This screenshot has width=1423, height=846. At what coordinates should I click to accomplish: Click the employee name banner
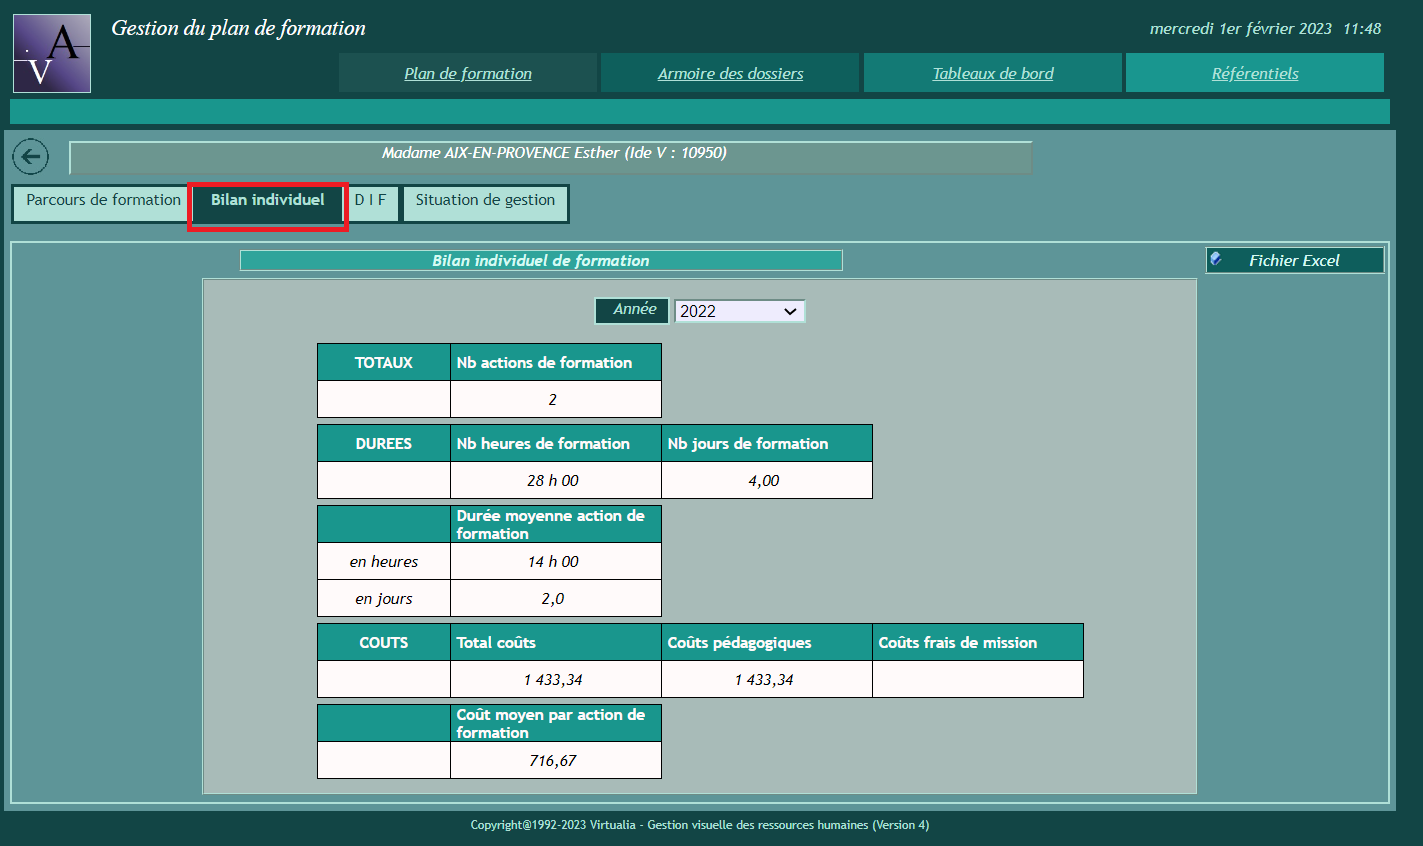(x=553, y=154)
